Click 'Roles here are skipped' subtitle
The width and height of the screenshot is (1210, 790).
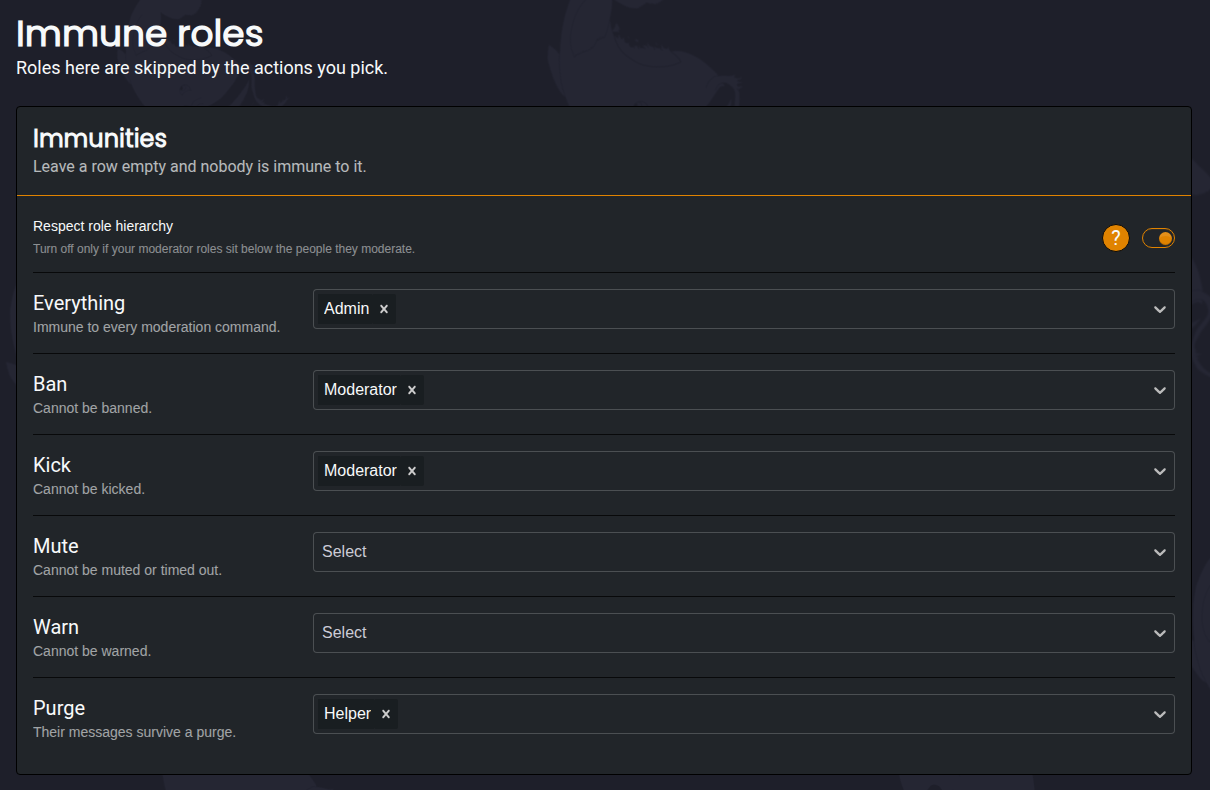pos(201,69)
